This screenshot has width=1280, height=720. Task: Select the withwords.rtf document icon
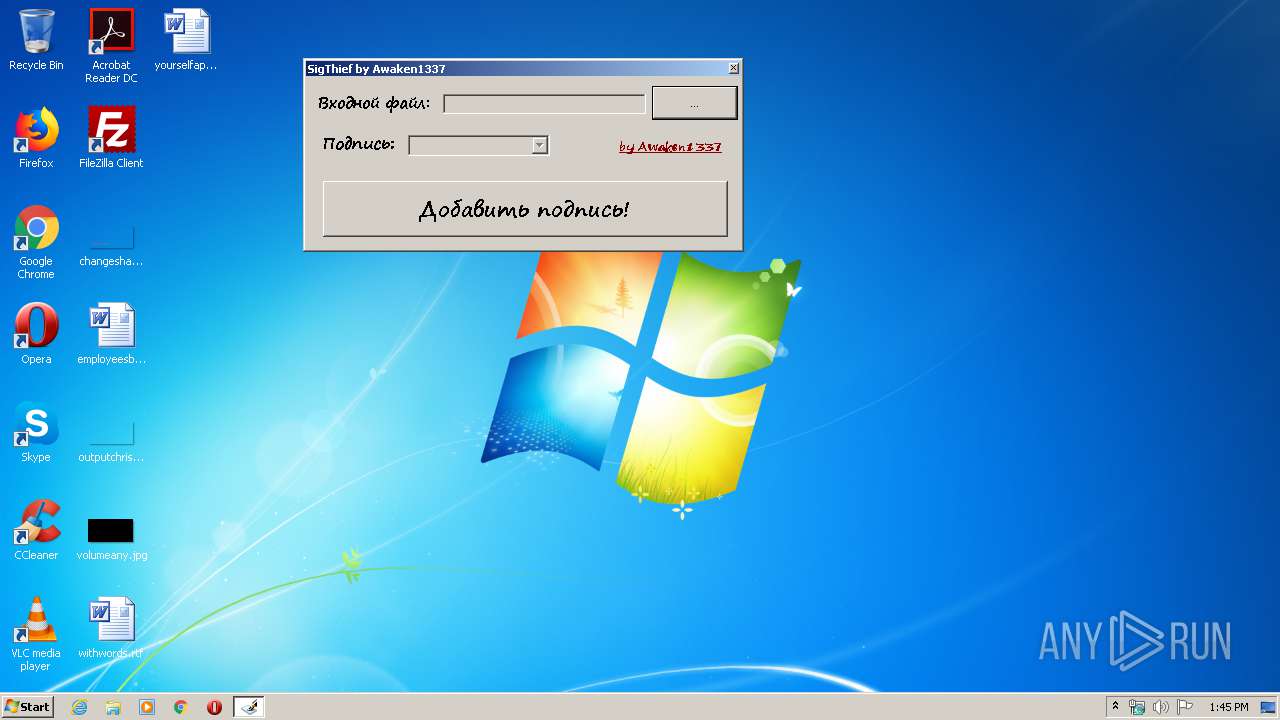click(x=111, y=628)
